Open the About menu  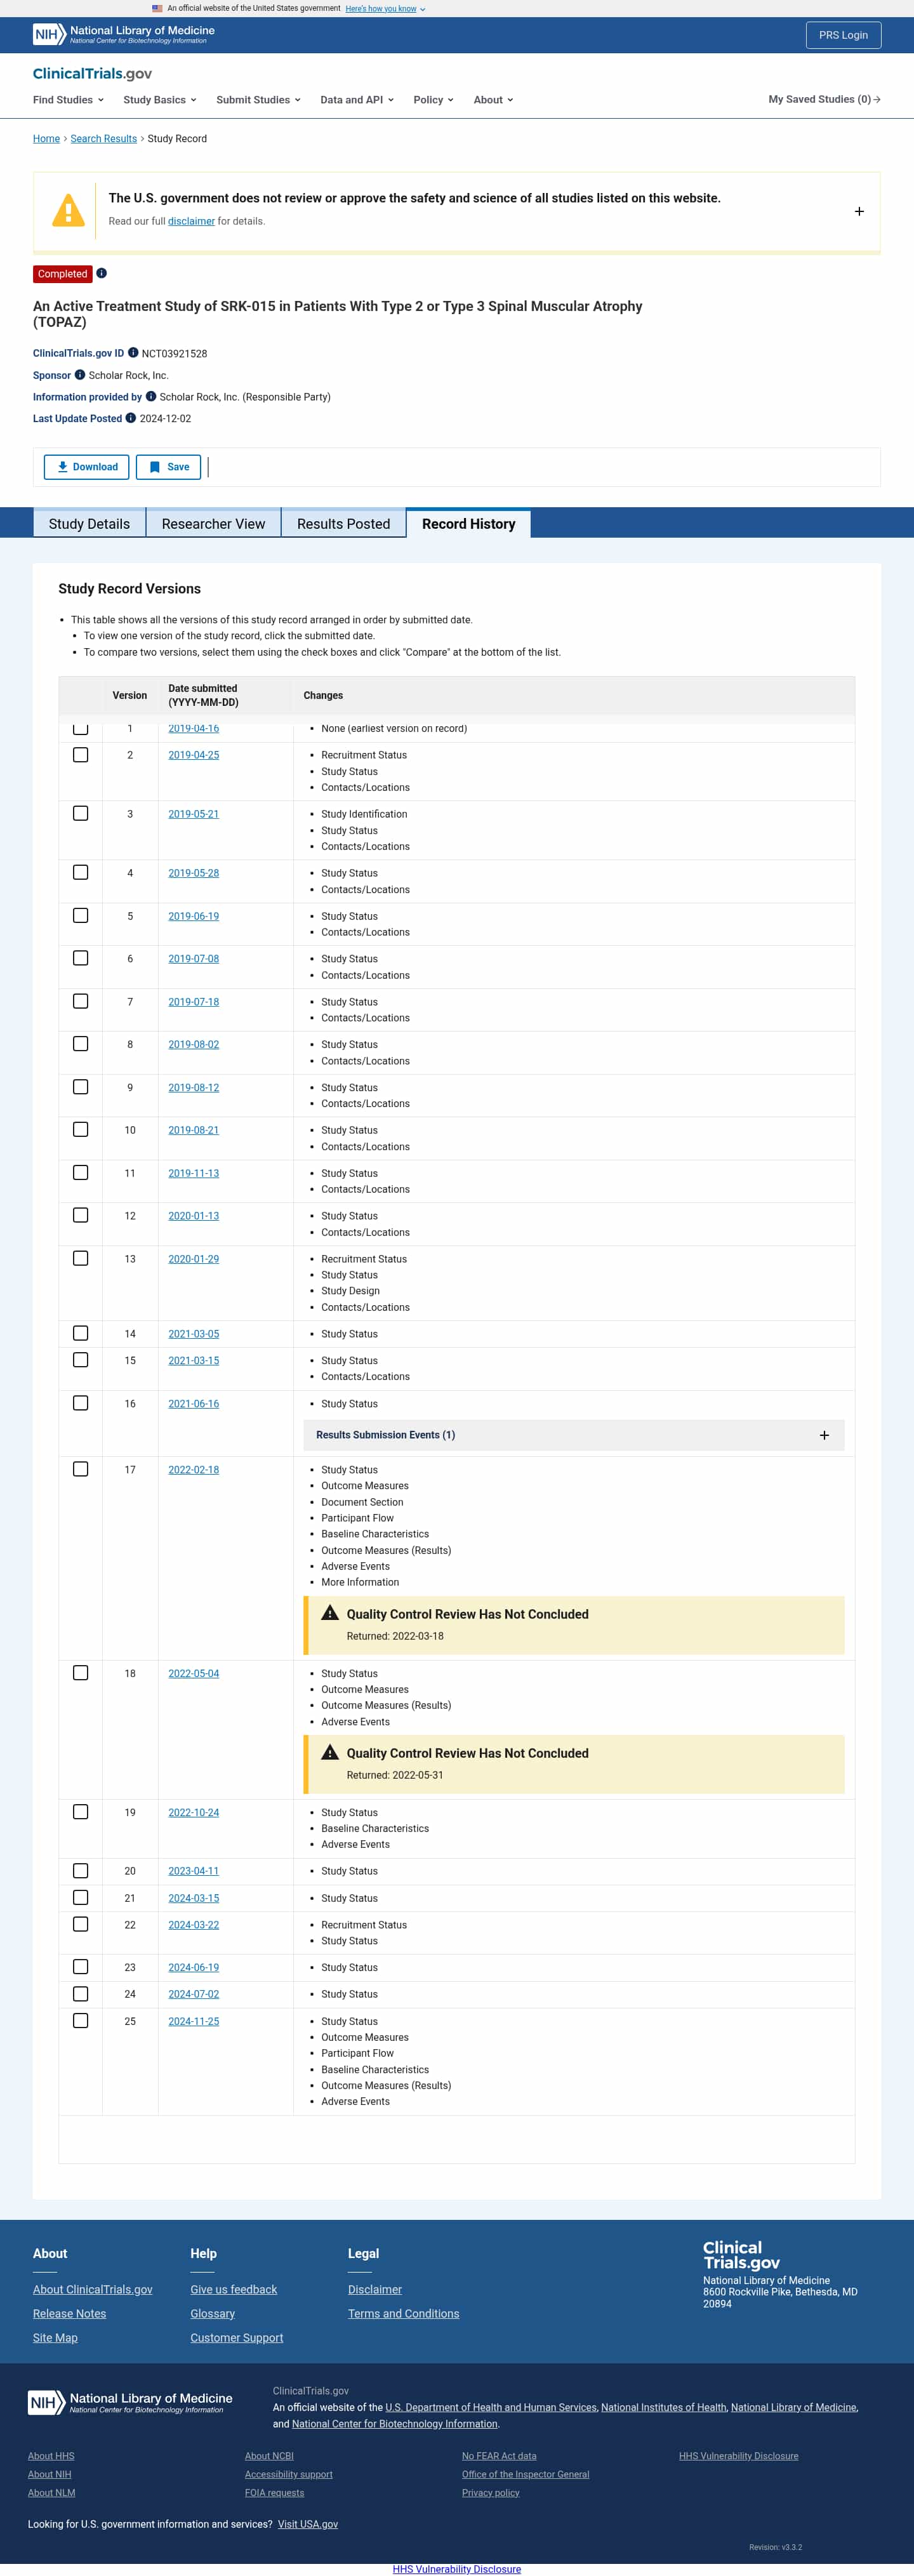pyautogui.click(x=493, y=100)
